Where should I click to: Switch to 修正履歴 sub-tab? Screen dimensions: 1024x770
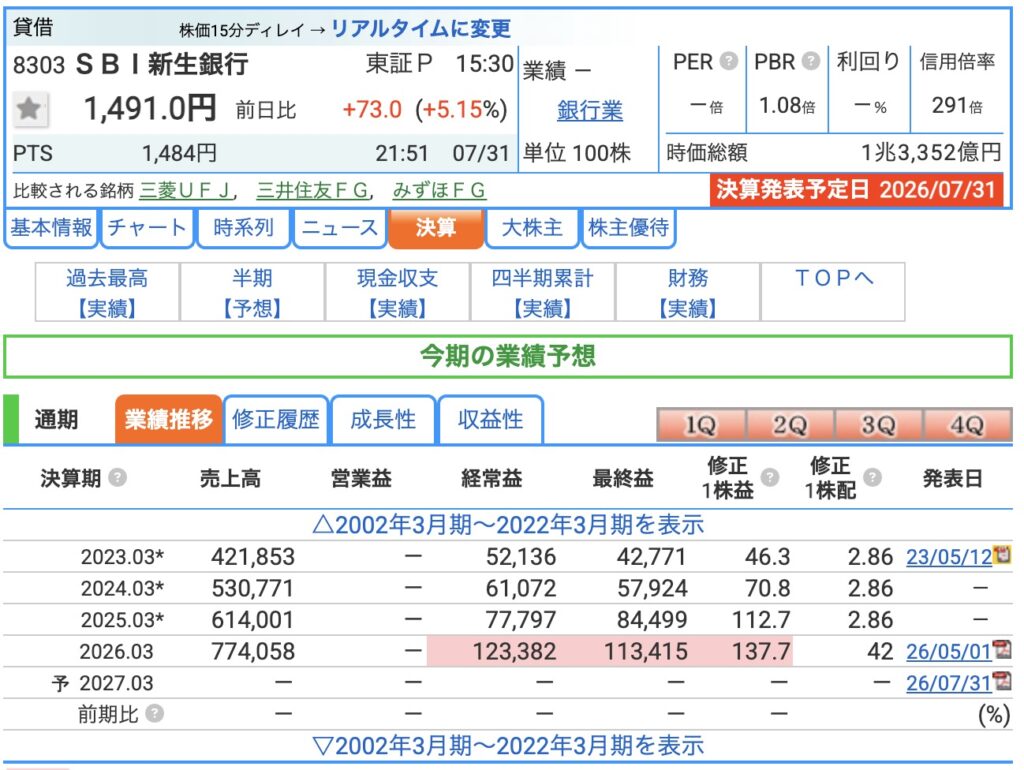276,419
